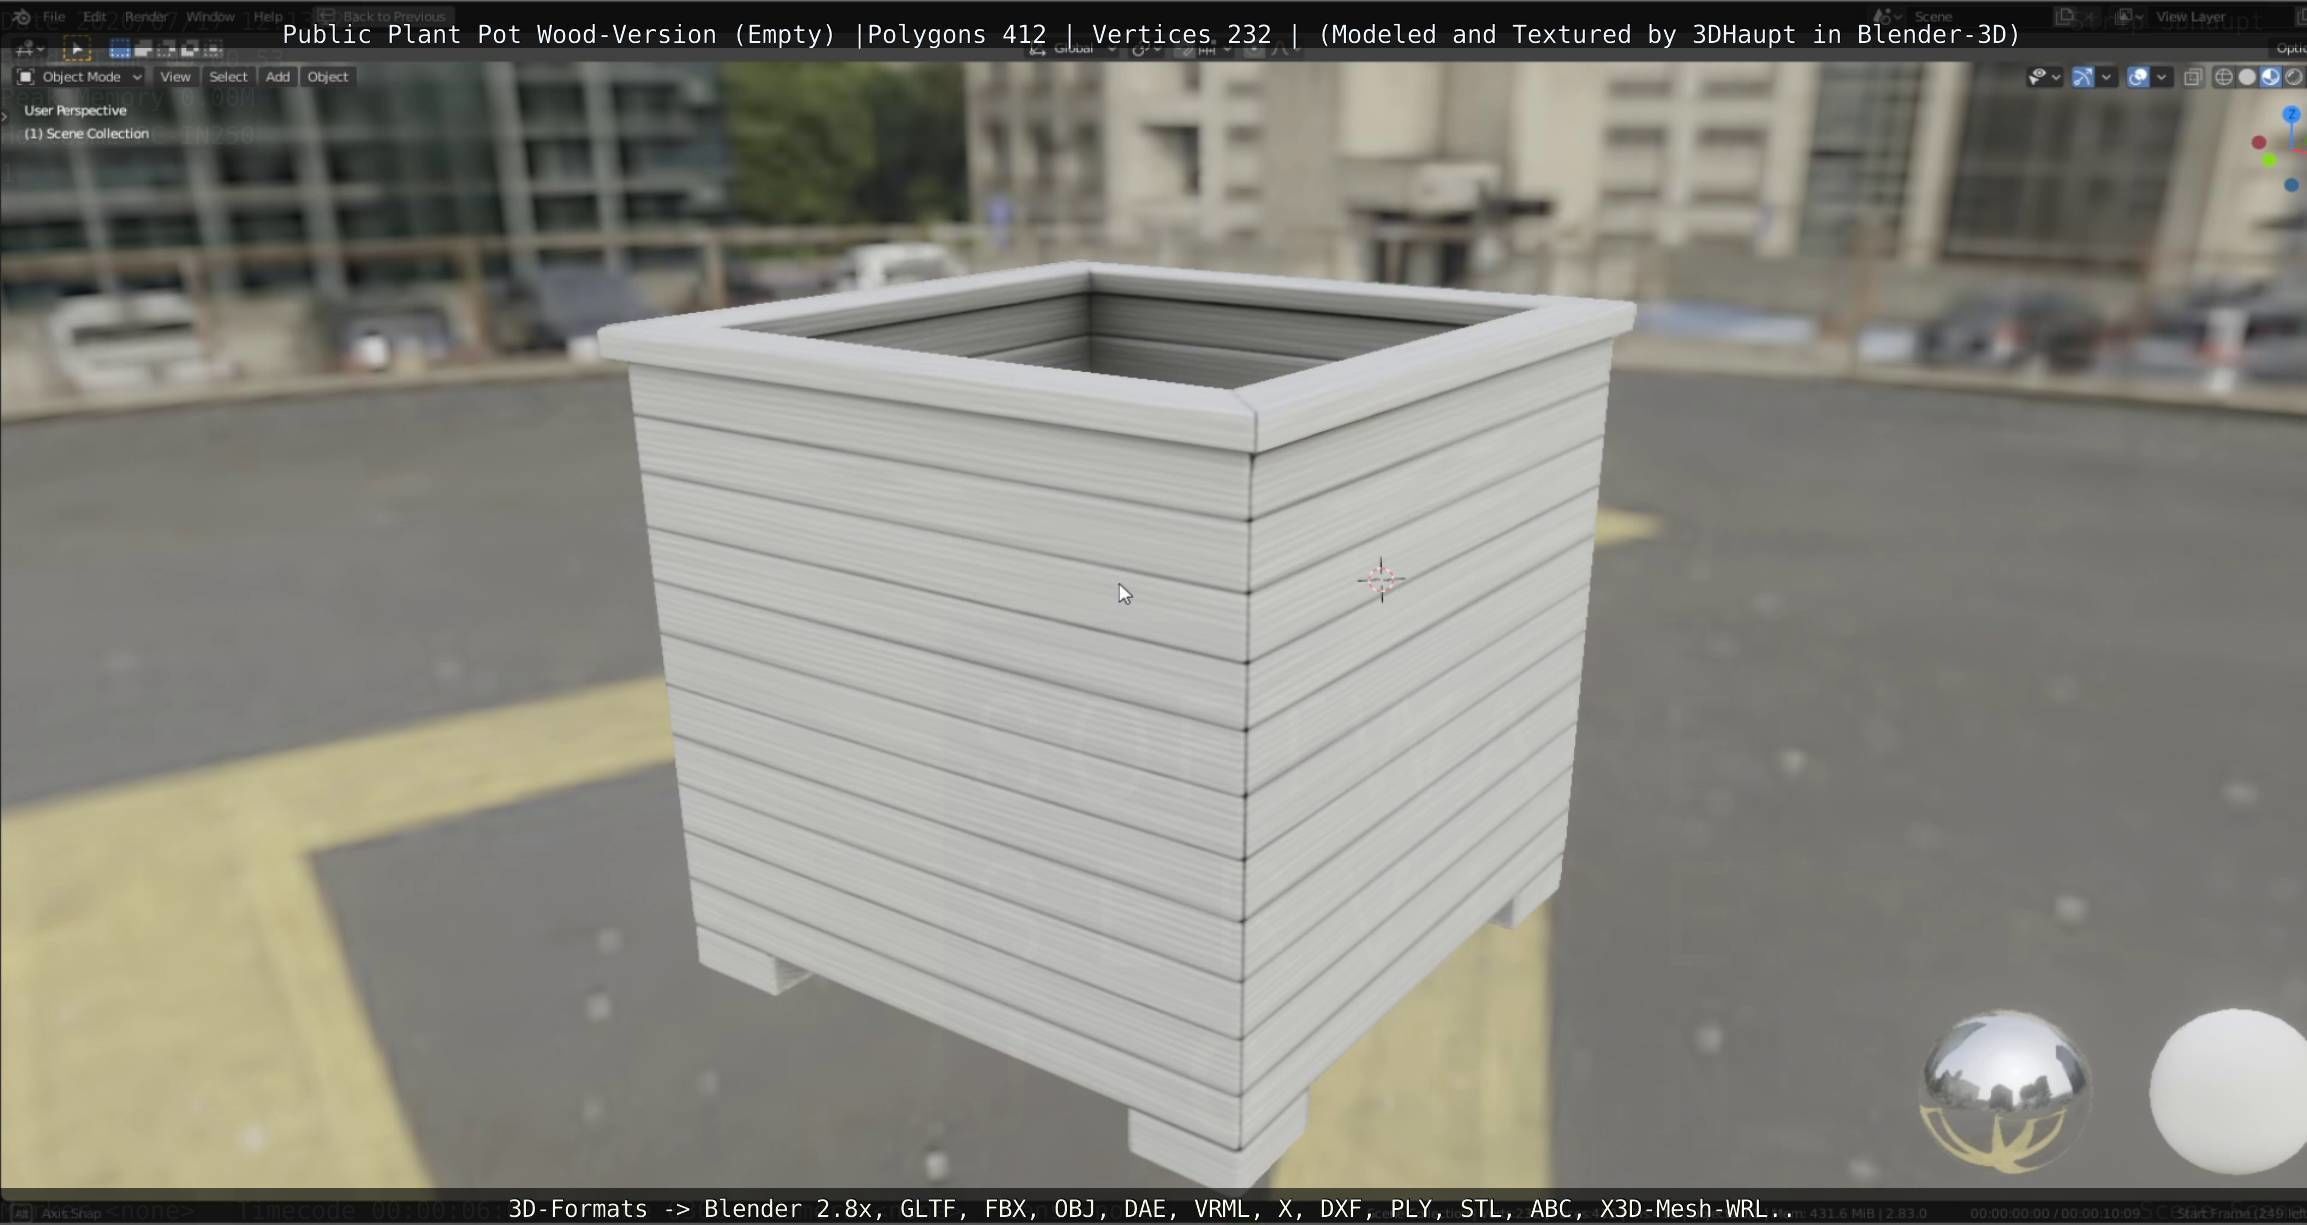Open the view layer browse icon
This screenshot has height=1225, width=2307.
(x=2129, y=17)
